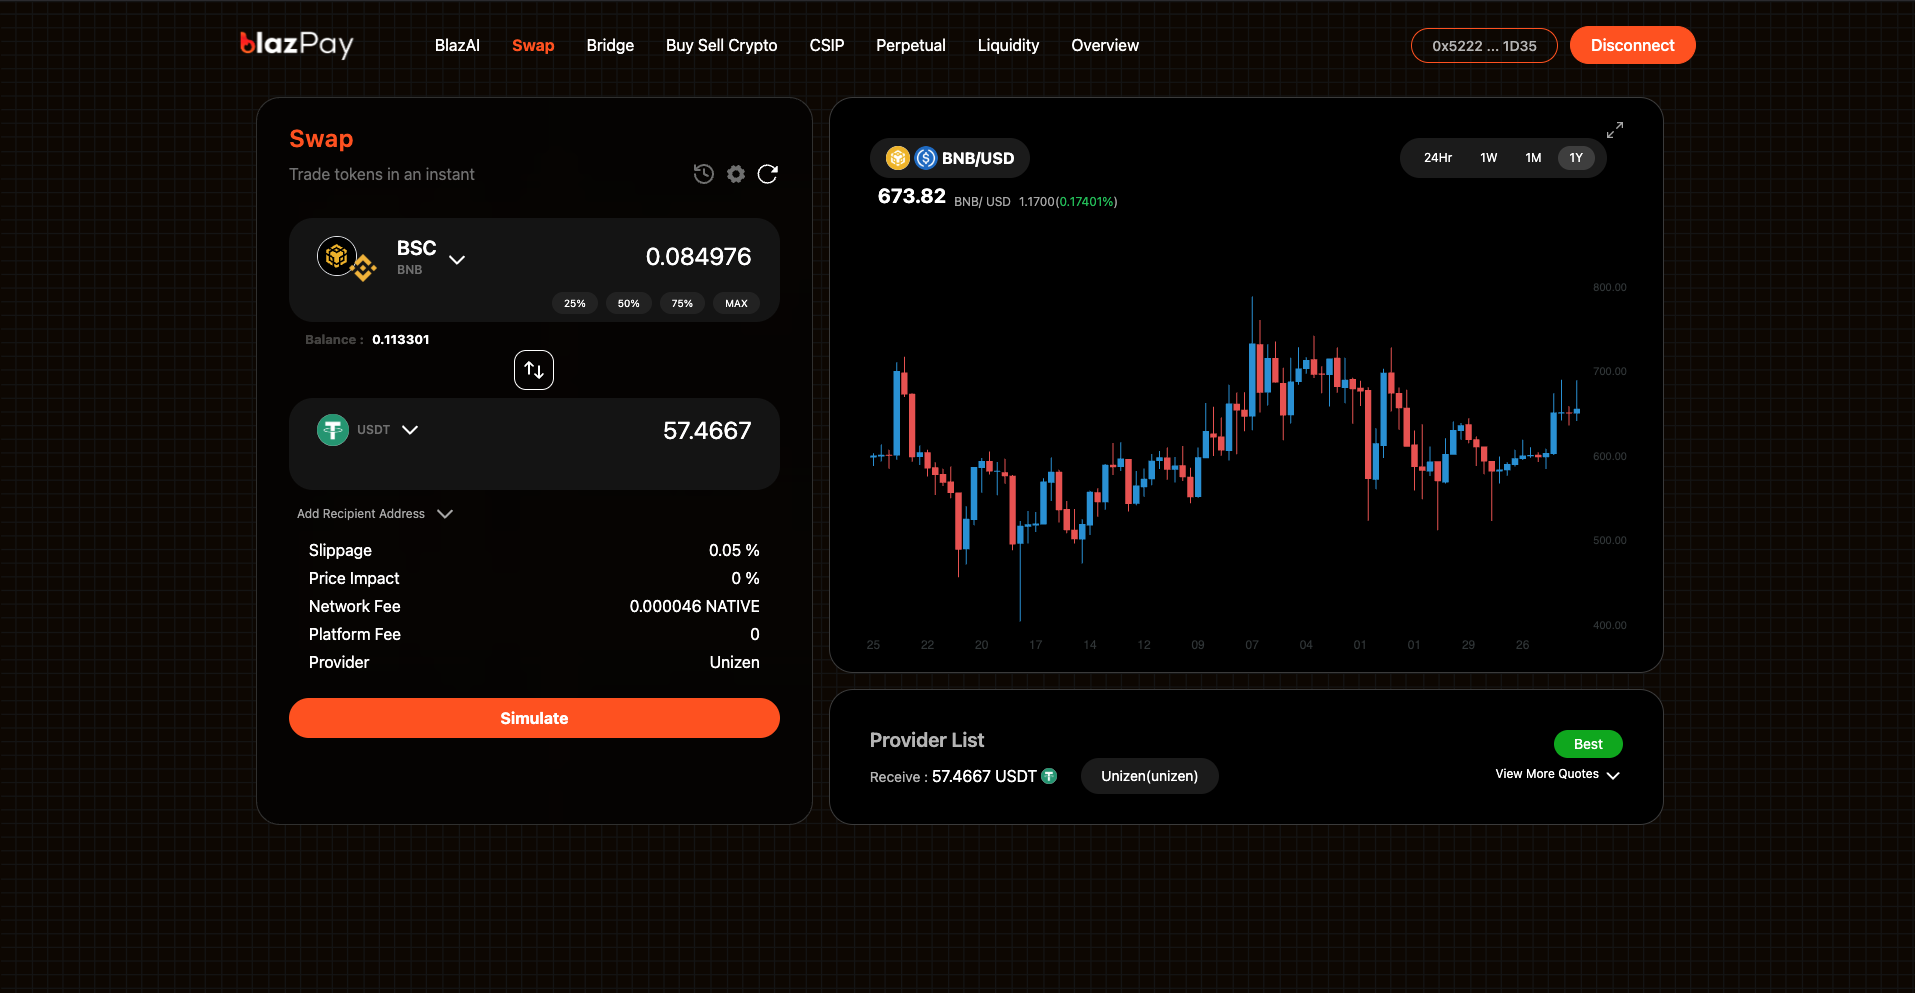Click the 400.00 axis label
The image size is (1915, 993).
coord(1609,625)
